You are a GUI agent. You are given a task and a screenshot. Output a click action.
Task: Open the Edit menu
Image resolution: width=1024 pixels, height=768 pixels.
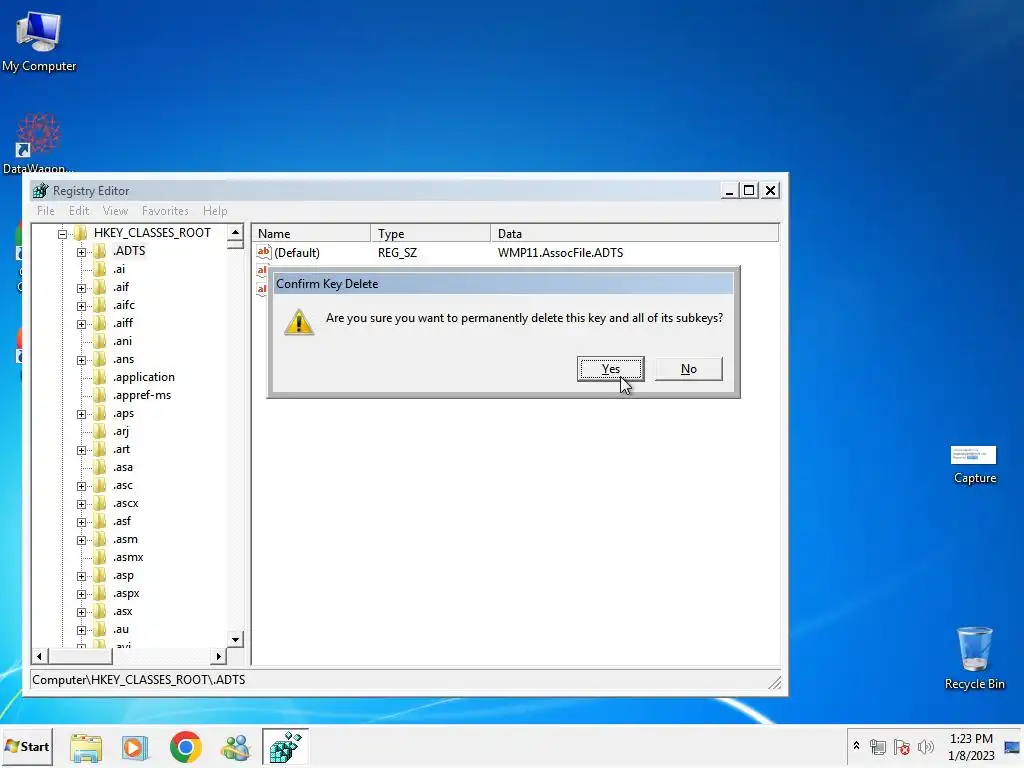(x=79, y=211)
